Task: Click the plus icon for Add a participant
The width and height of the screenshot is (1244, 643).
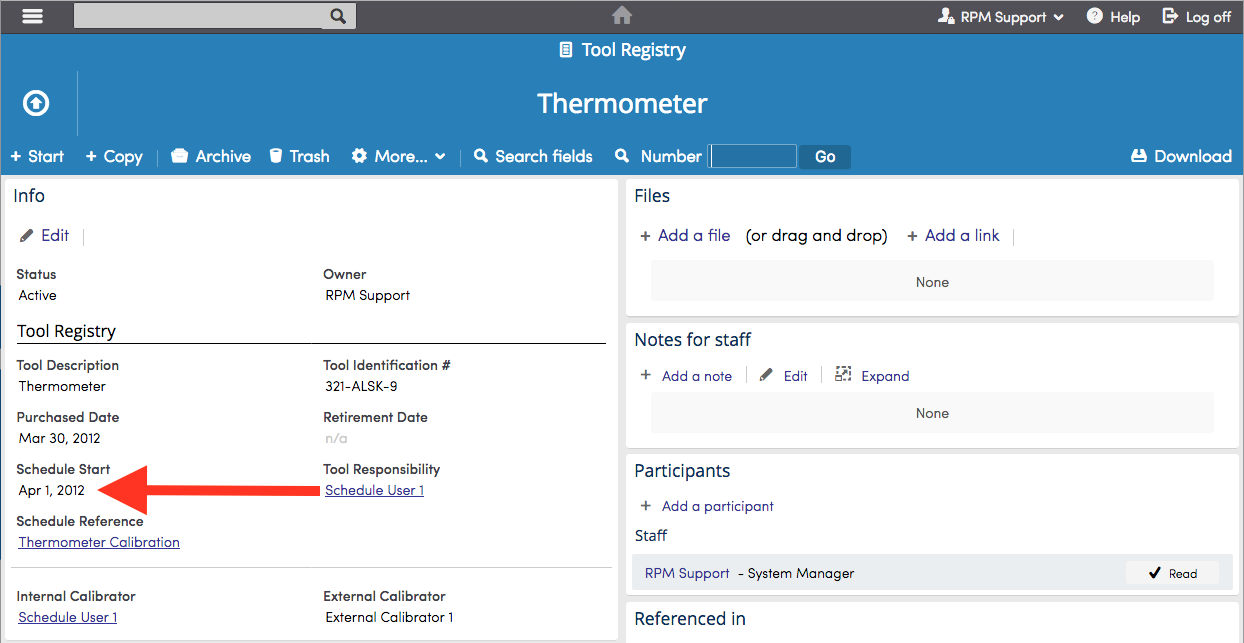Action: point(646,506)
